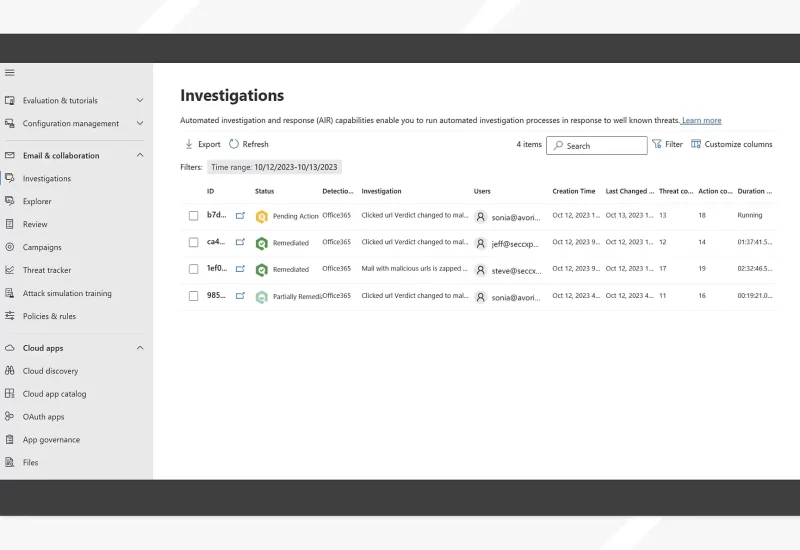
Task: Click the 01:37:41 duration value
Action: [x=755, y=242]
